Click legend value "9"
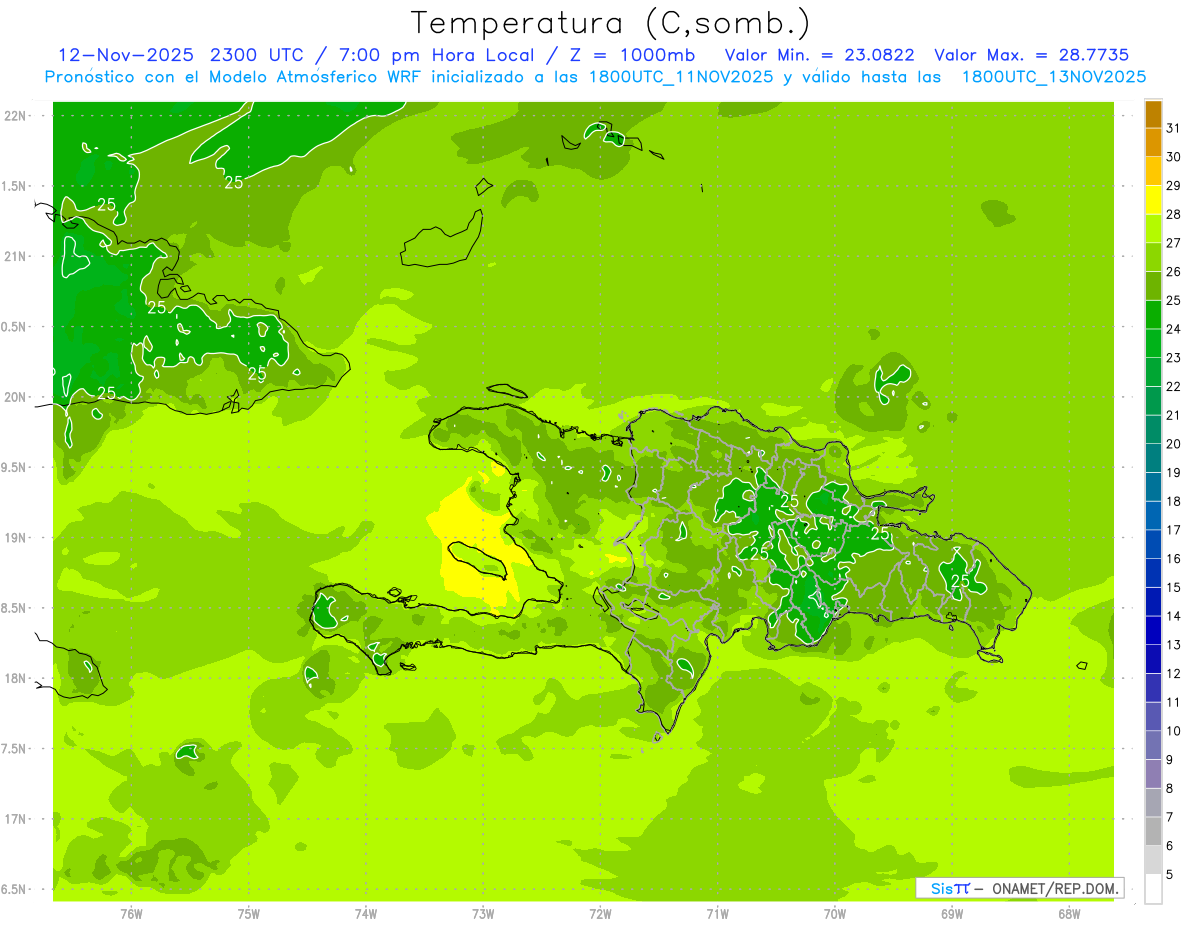Viewport: 1200px width, 927px height. (x=1170, y=760)
